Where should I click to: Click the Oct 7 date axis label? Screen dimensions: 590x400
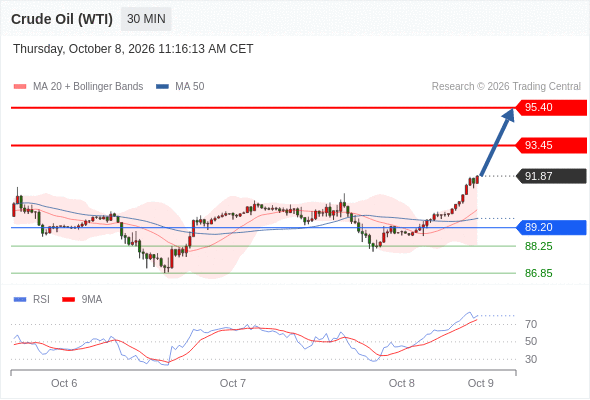[x=233, y=383]
